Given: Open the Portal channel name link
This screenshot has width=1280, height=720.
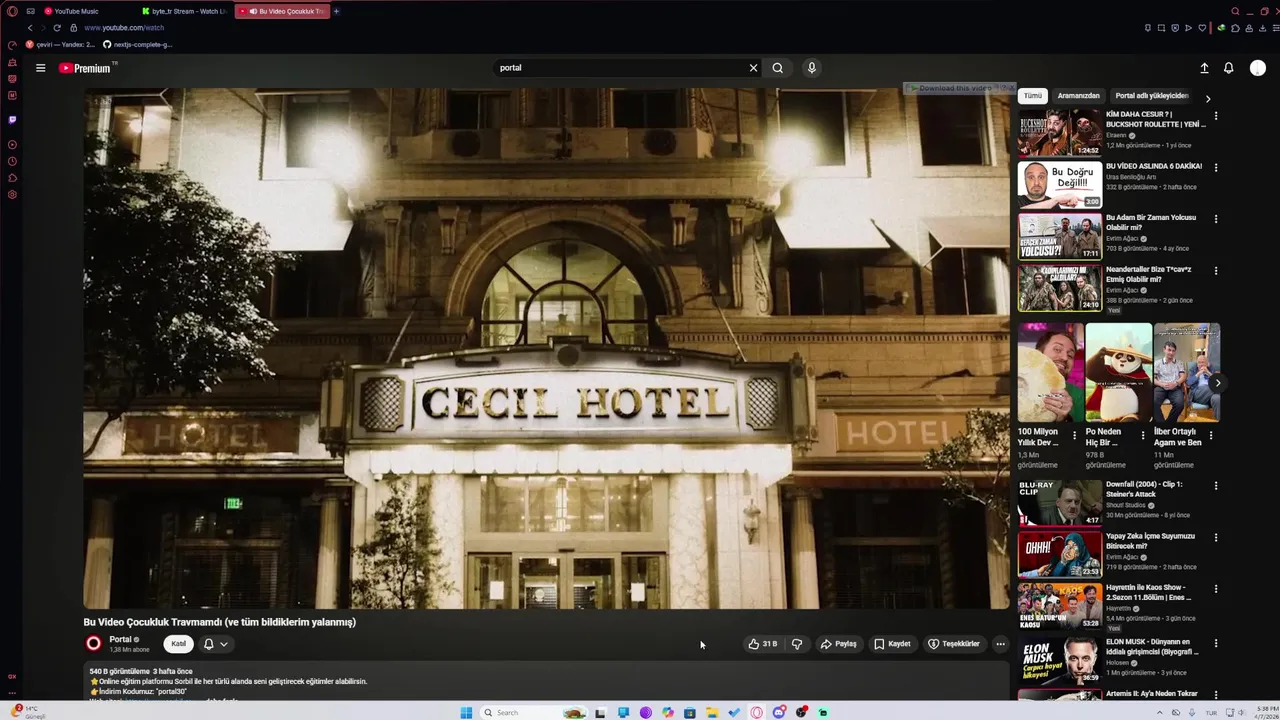Looking at the screenshot, I should click(121, 639).
